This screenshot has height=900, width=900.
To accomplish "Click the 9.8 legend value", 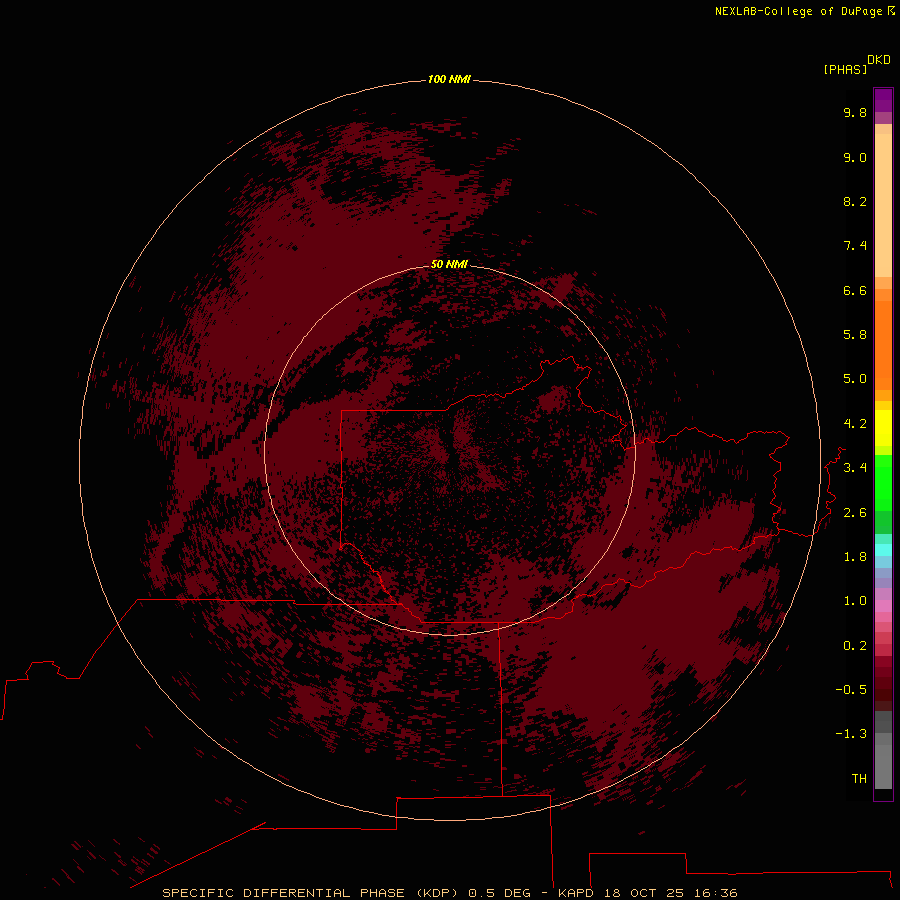I will tap(855, 112).
